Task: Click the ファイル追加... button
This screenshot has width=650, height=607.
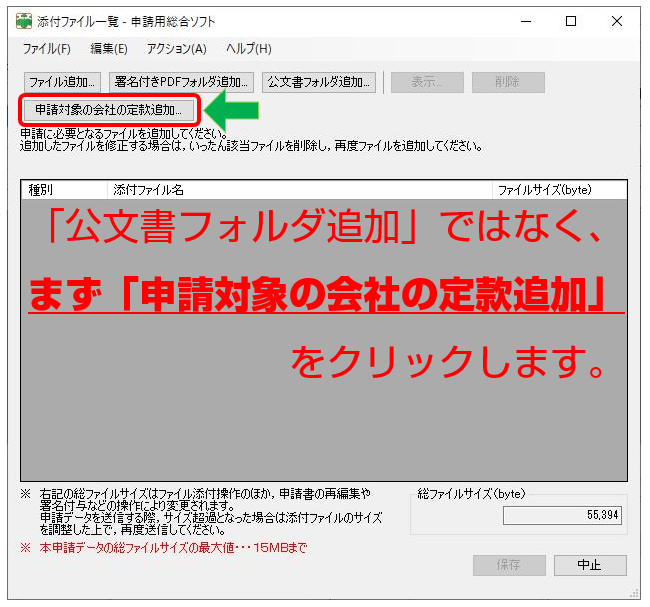Action: (62, 82)
